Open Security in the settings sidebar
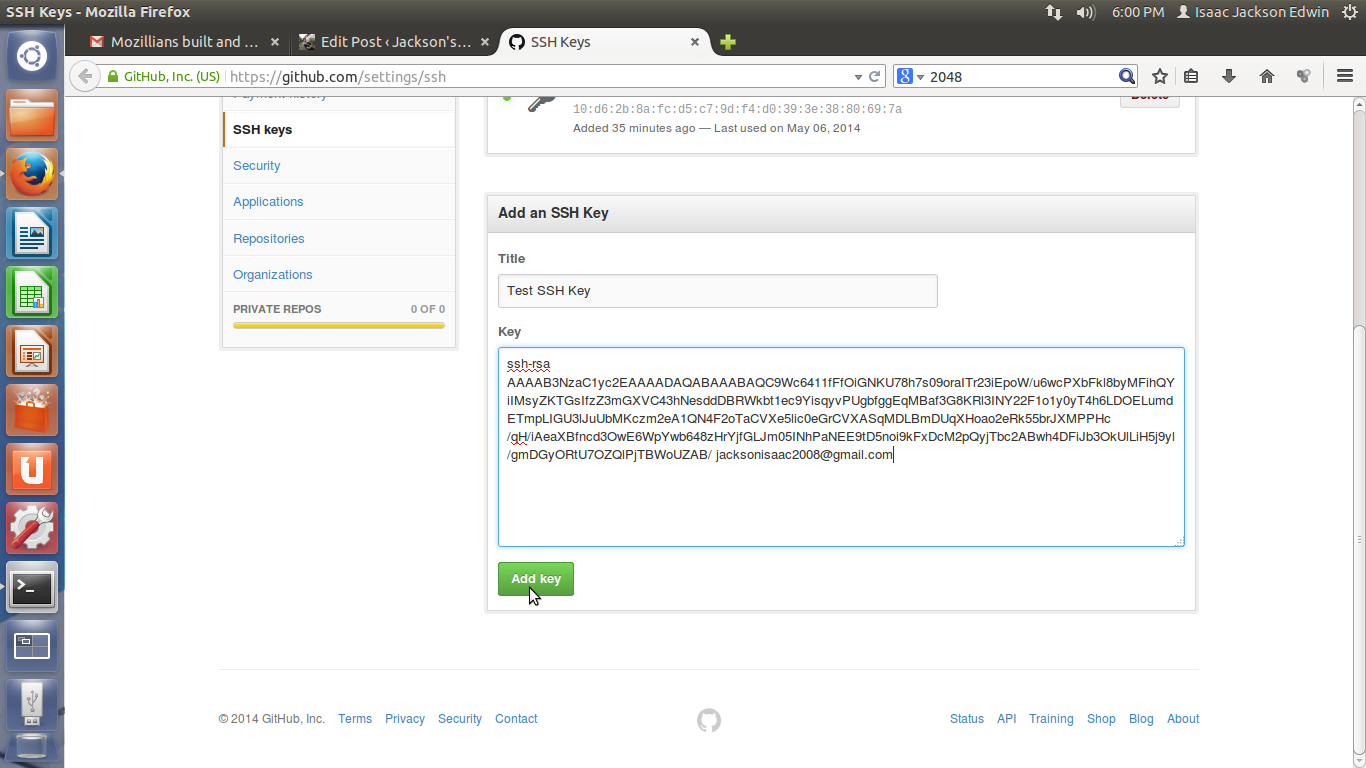This screenshot has width=1366, height=768. click(x=339, y=166)
